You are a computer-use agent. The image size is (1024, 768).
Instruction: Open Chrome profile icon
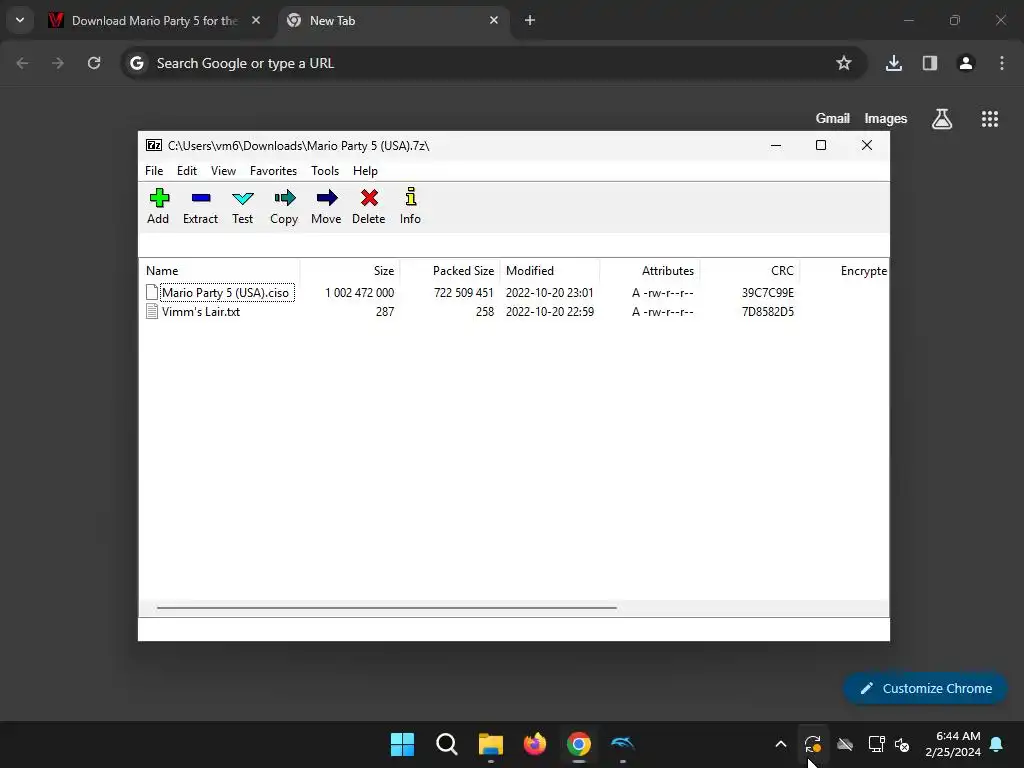pyautogui.click(x=966, y=63)
